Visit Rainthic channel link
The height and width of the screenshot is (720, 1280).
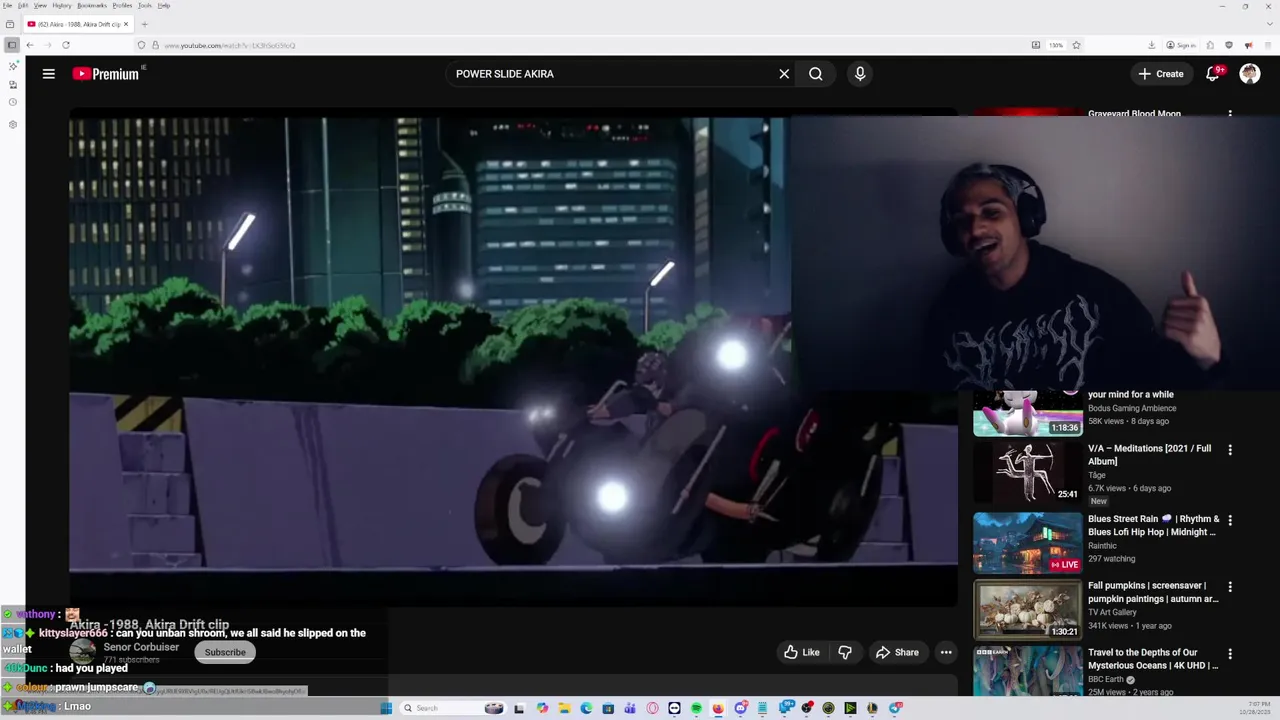[1102, 546]
